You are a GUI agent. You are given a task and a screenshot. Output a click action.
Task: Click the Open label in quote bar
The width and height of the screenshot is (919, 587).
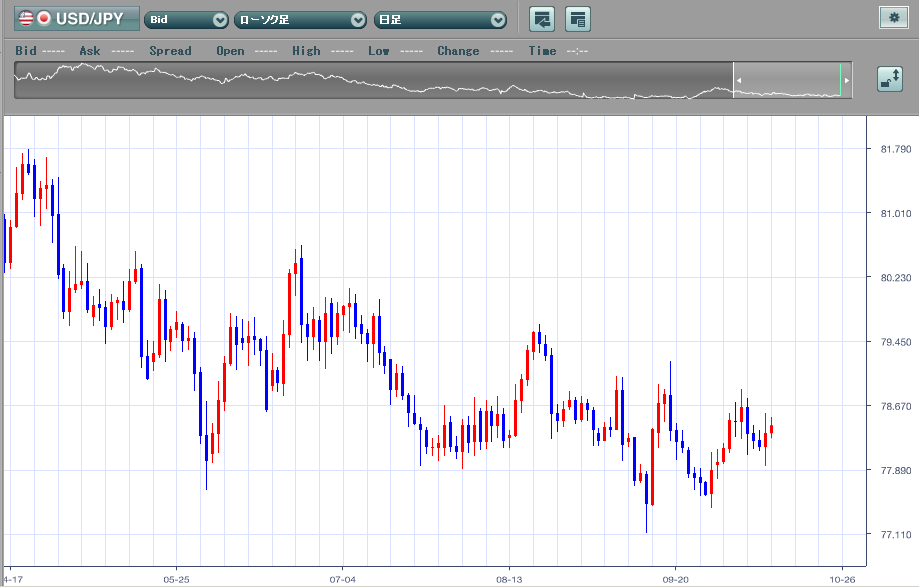click(230, 51)
